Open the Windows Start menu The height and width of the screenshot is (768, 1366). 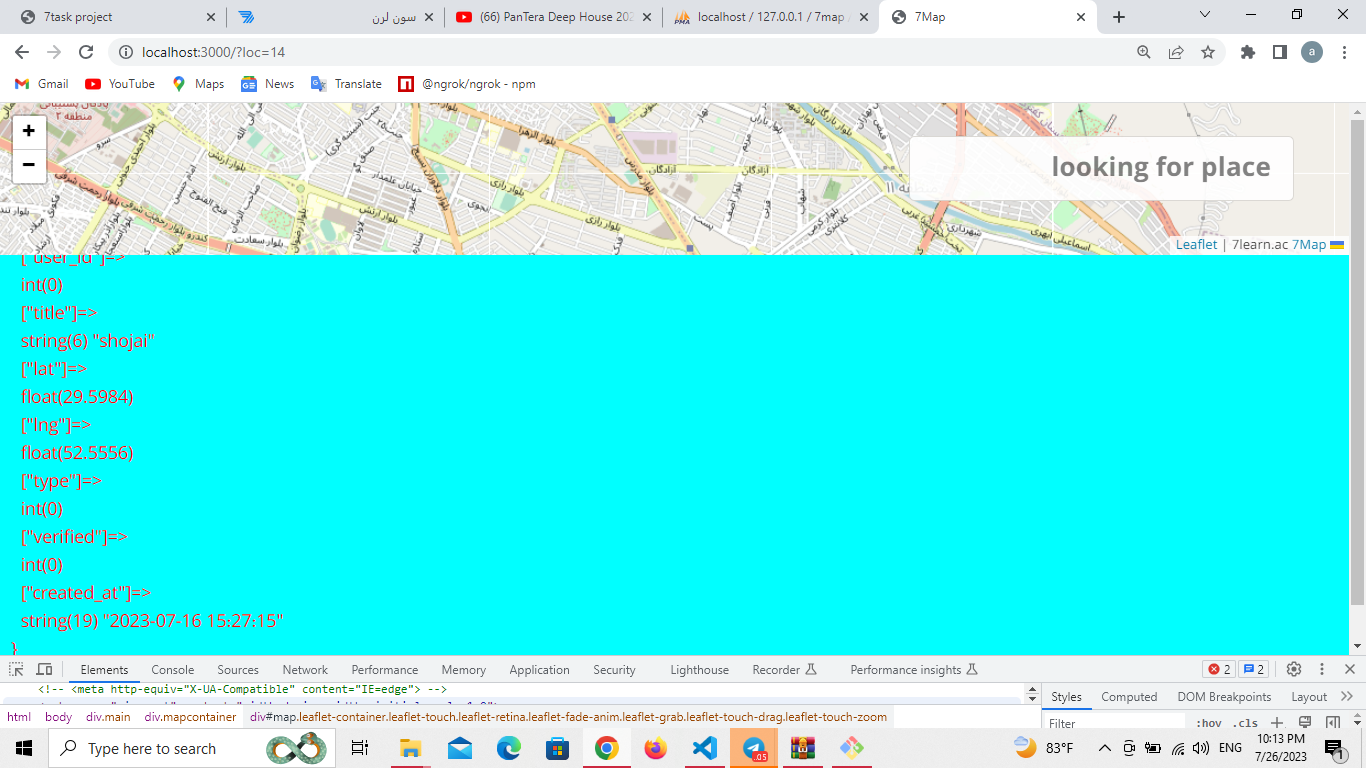coord(23,748)
